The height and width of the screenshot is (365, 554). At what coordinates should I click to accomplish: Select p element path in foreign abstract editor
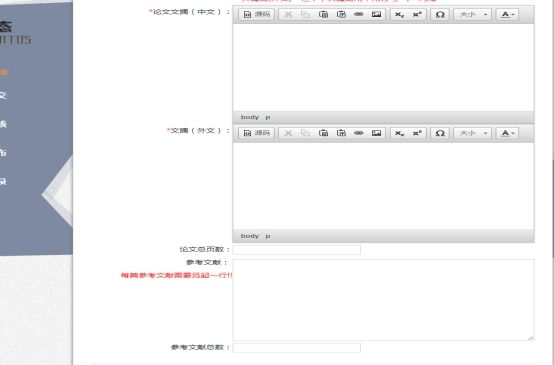[268, 236]
